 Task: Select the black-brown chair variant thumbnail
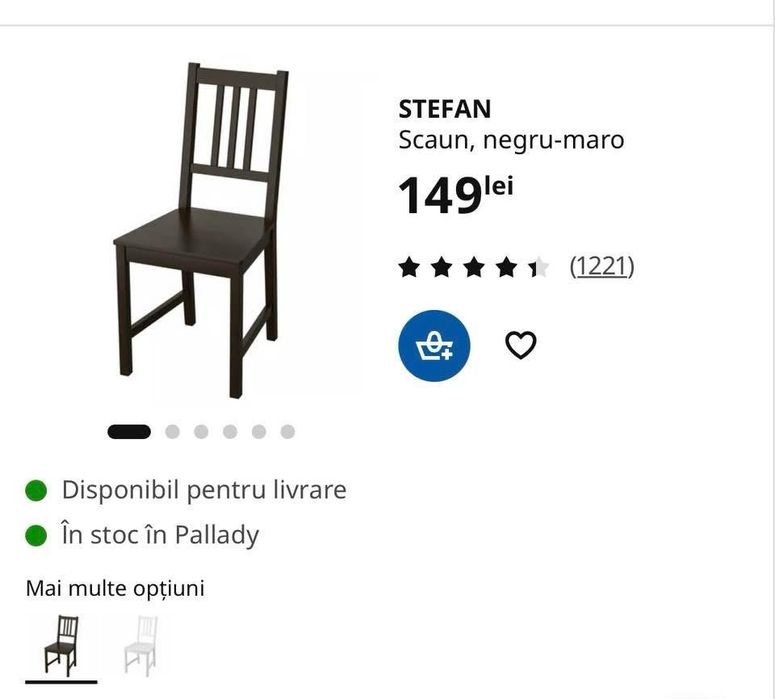tap(61, 645)
